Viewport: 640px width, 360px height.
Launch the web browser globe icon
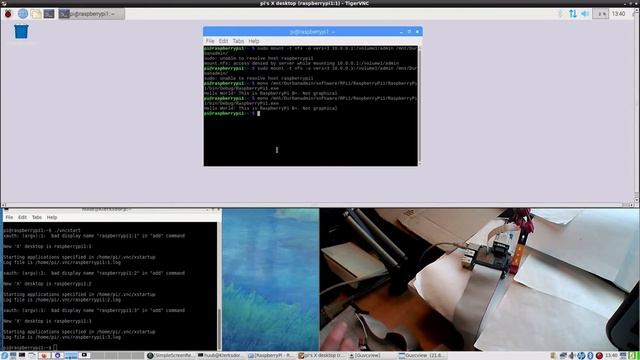[23, 14]
